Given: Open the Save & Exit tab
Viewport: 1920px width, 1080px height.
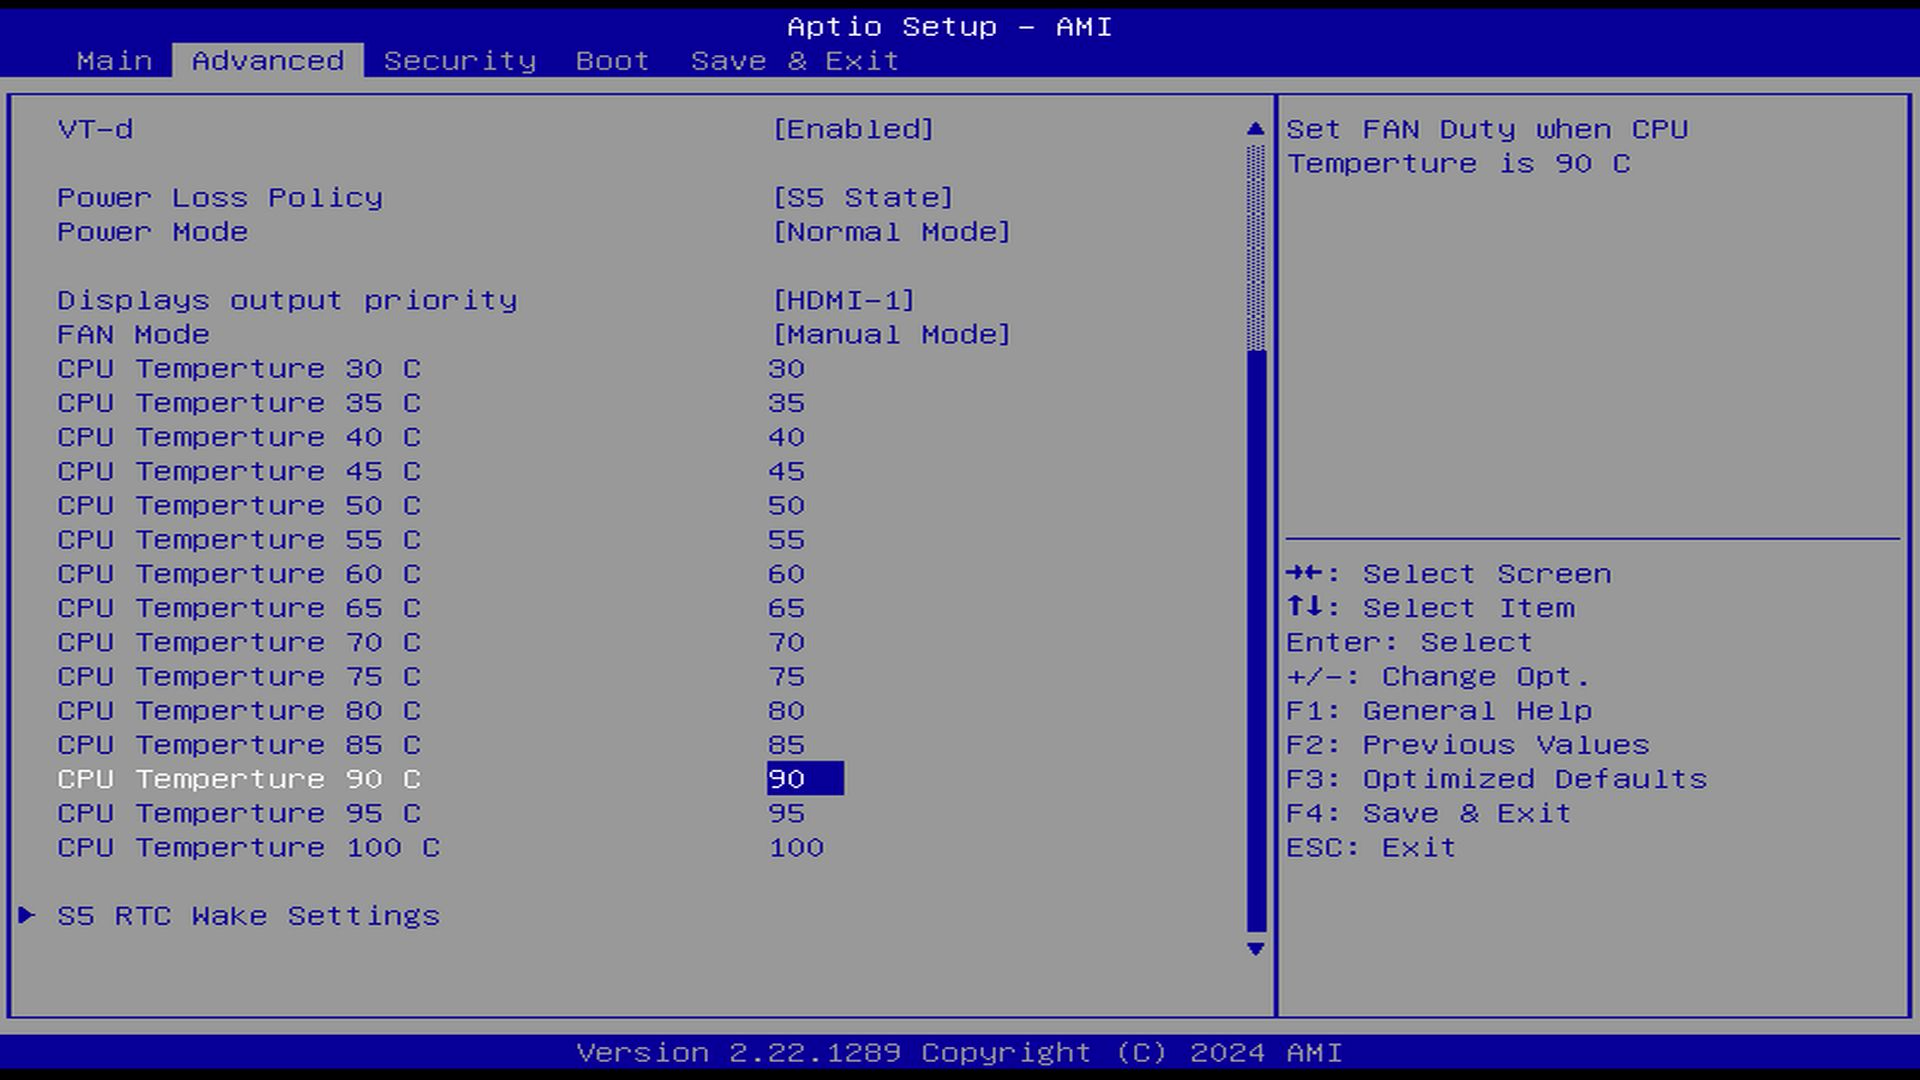Looking at the screenshot, I should 794,61.
